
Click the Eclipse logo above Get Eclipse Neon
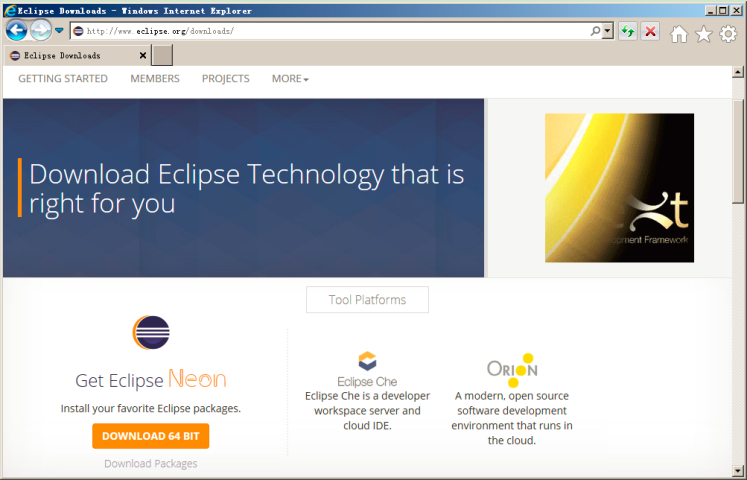[x=151, y=332]
